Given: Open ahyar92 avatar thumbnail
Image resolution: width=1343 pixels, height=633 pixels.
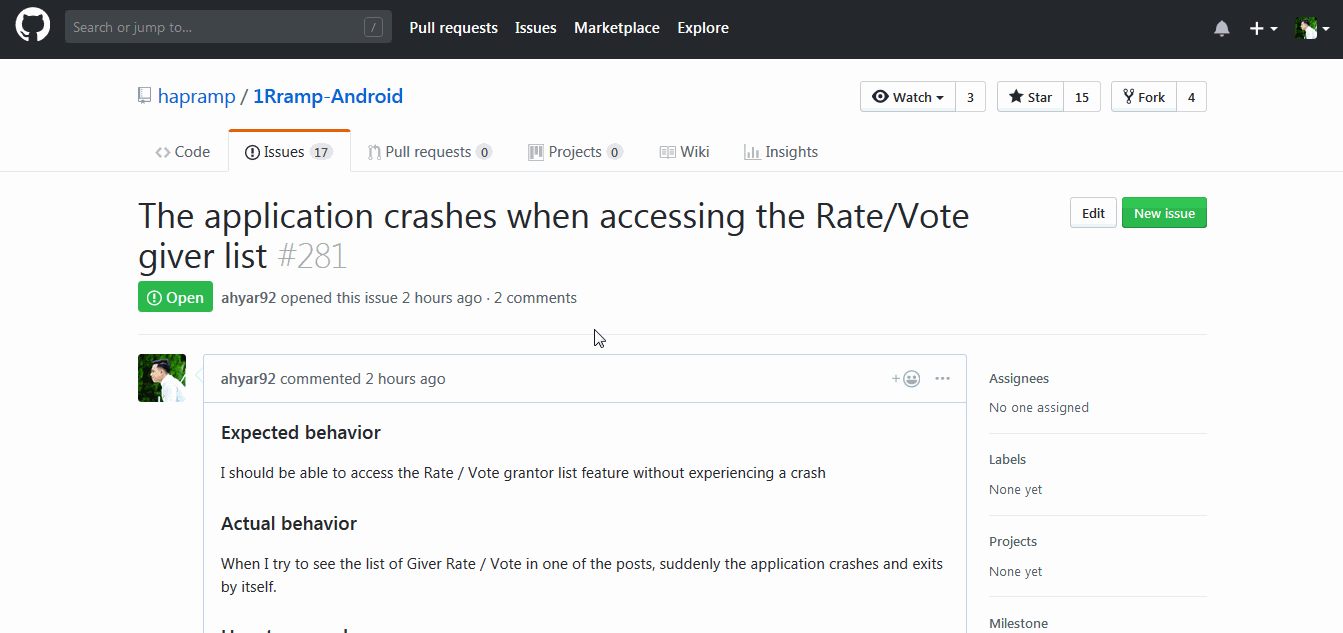Looking at the screenshot, I should 162,378.
